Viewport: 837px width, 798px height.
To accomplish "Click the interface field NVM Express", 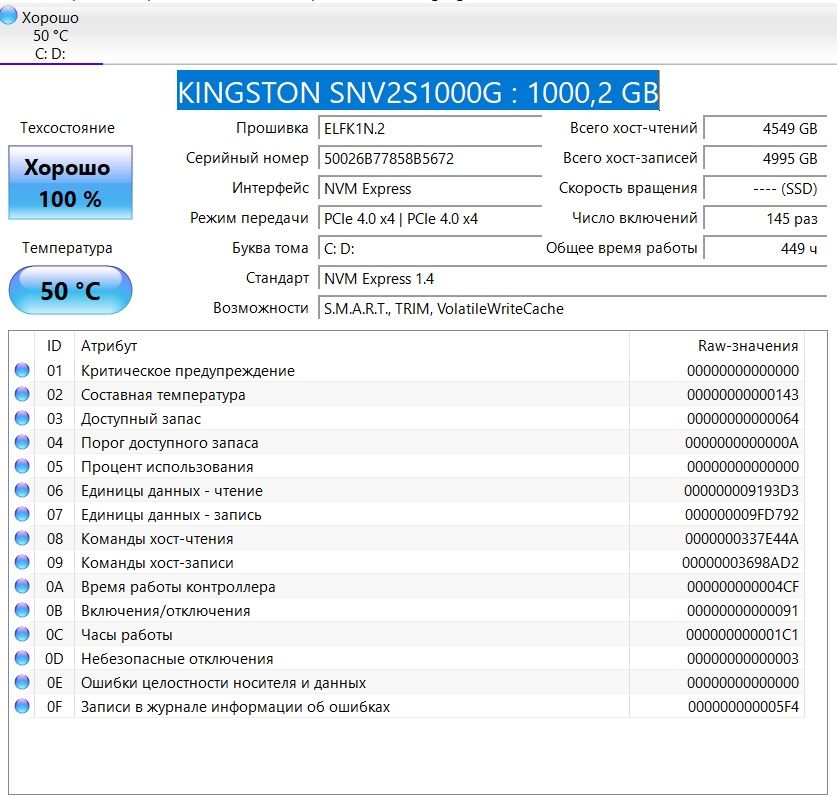I will pyautogui.click(x=430, y=189).
